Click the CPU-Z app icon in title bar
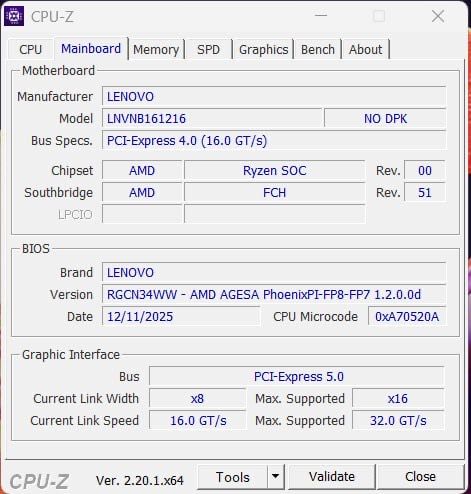This screenshot has width=471, height=494. tap(14, 16)
